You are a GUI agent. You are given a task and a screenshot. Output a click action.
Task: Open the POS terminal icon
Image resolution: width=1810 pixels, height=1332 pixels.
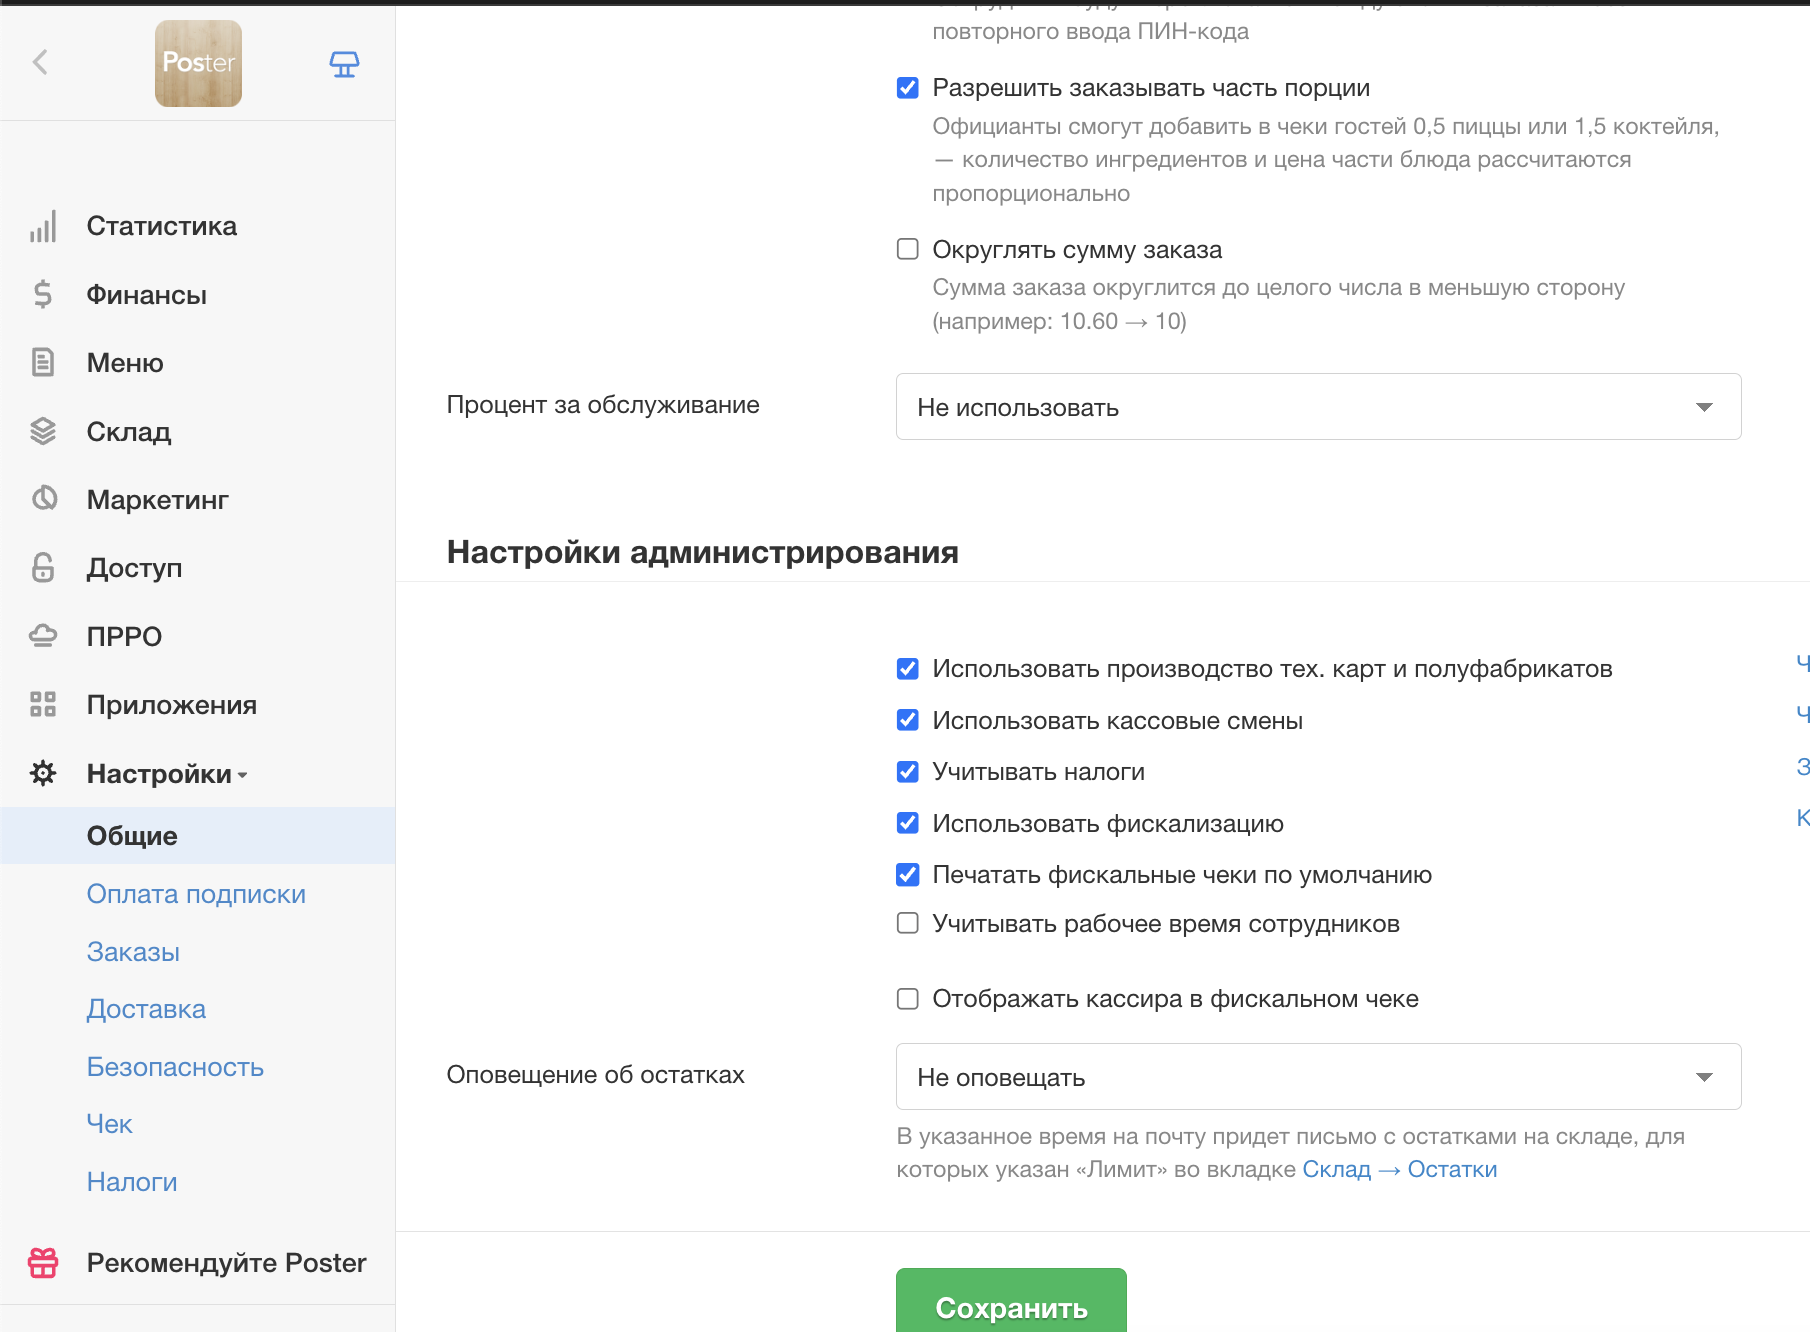pyautogui.click(x=344, y=64)
